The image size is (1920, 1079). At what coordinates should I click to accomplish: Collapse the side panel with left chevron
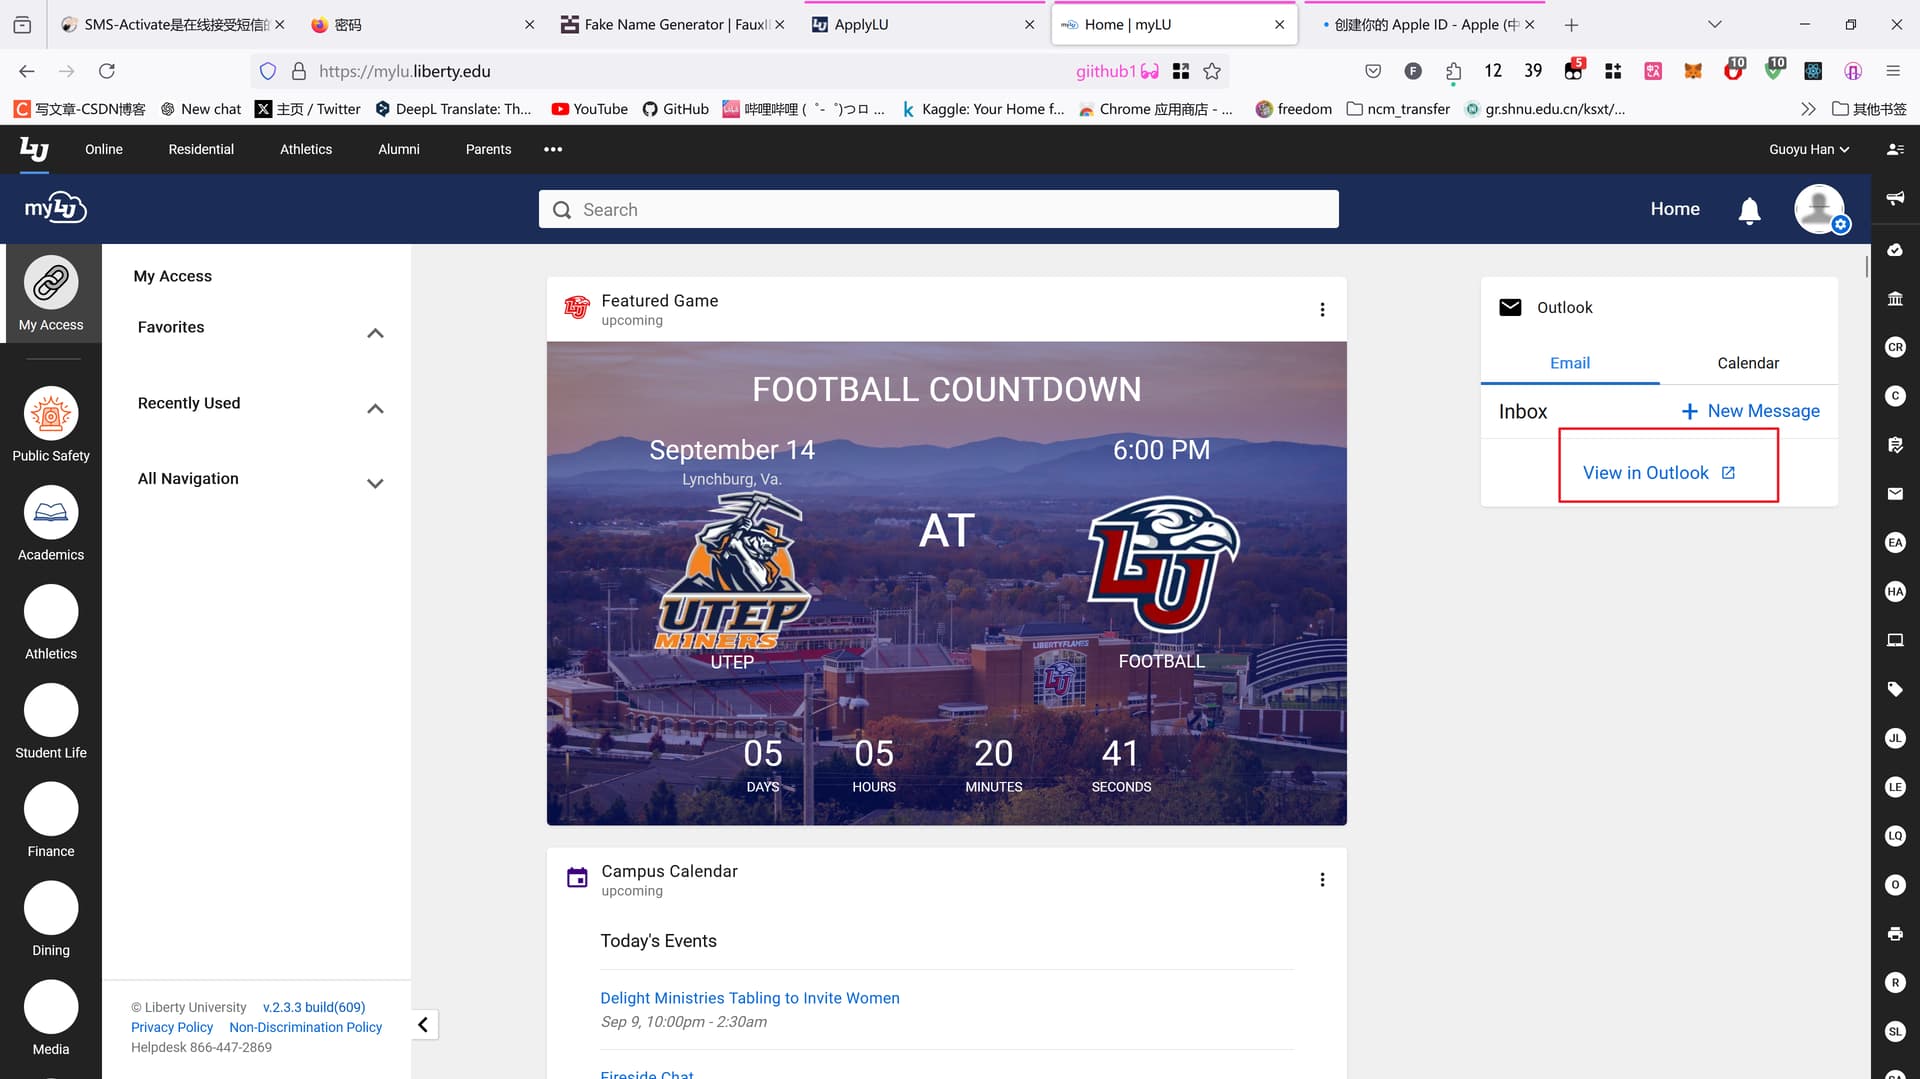point(423,1024)
